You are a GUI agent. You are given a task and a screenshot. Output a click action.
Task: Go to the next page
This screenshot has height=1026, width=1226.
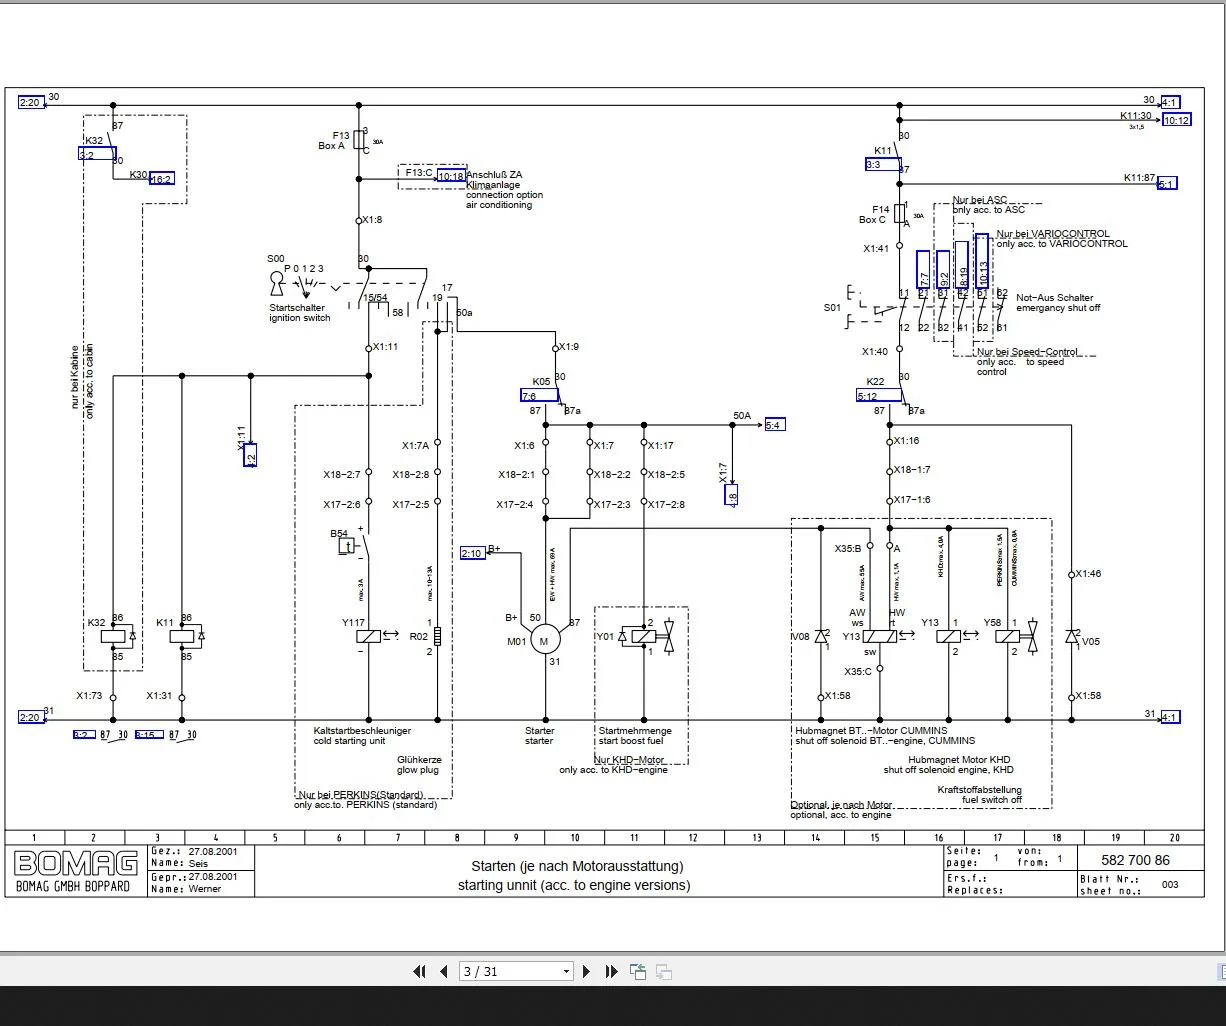(587, 971)
